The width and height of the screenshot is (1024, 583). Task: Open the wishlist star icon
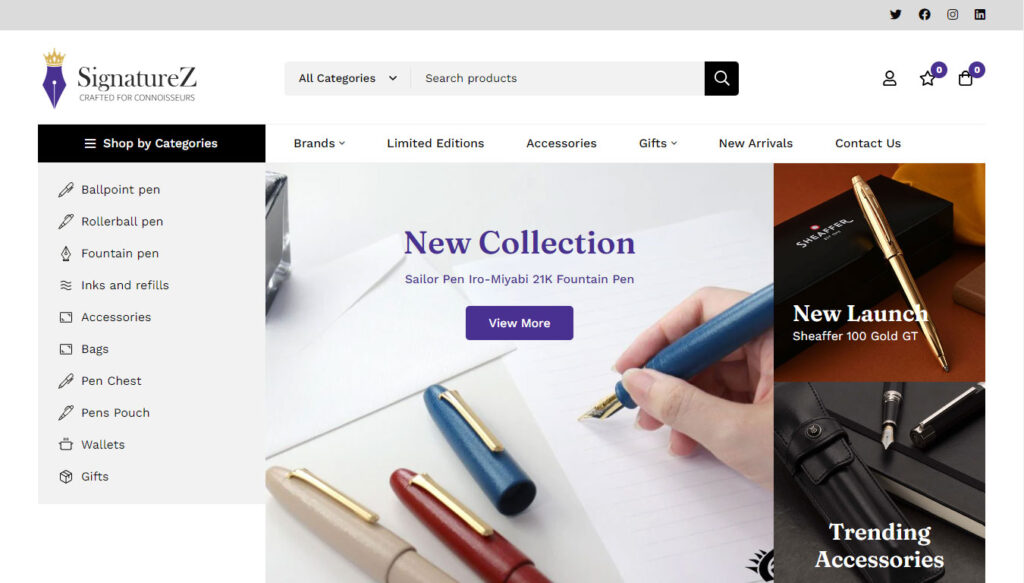pyautogui.click(x=927, y=78)
